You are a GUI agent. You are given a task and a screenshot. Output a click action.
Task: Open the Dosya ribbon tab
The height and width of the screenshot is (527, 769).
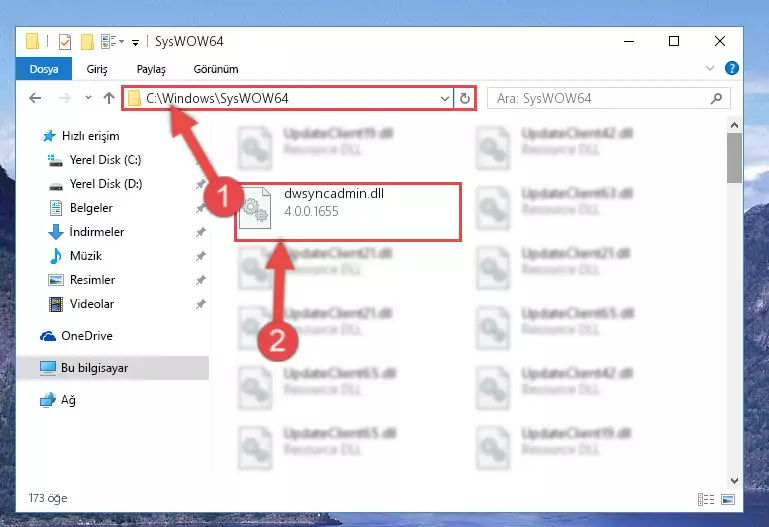pos(44,69)
